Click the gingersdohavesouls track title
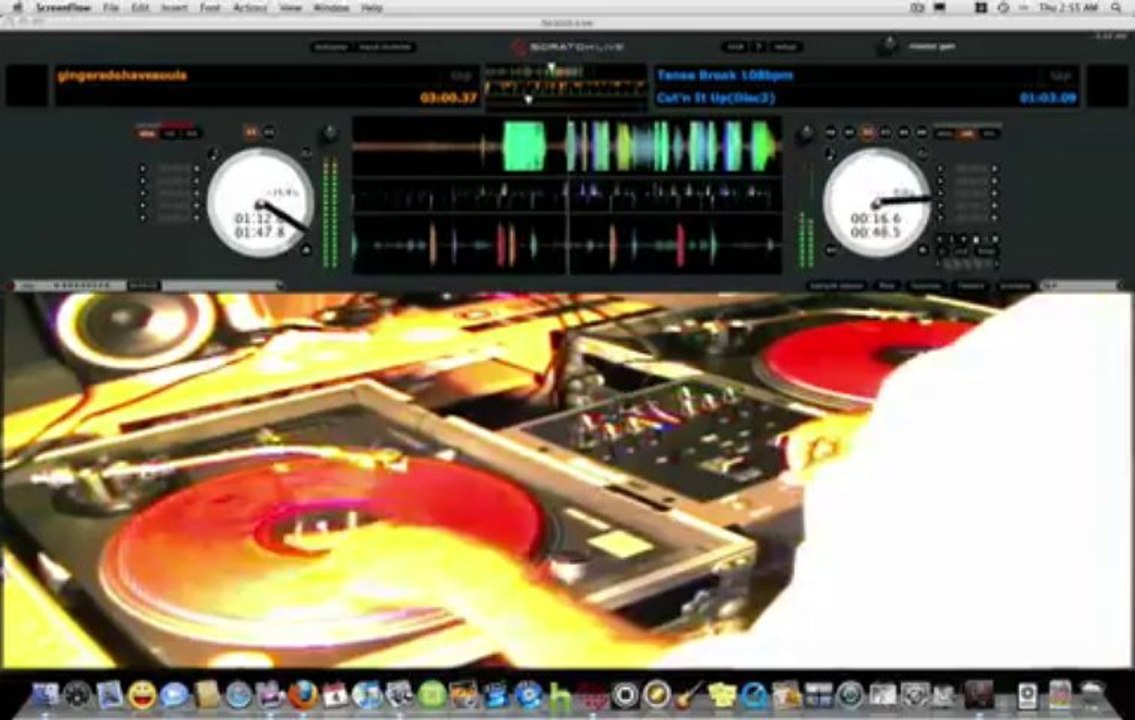Viewport: 1135px width, 720px height. click(122, 75)
